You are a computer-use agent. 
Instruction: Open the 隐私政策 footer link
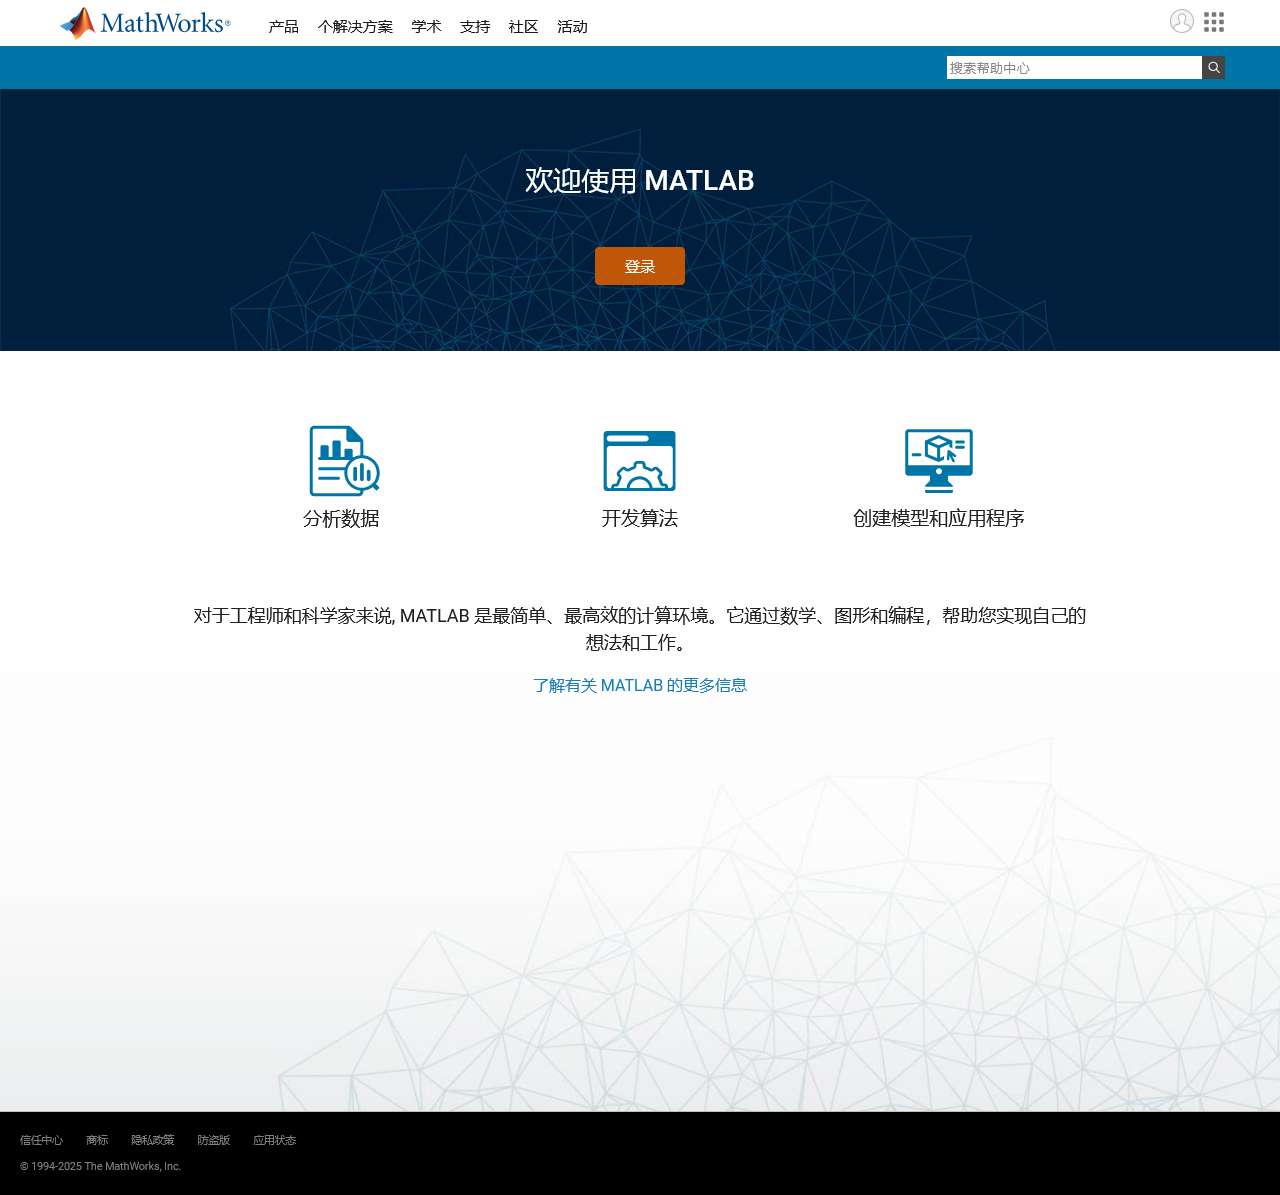(x=152, y=1140)
